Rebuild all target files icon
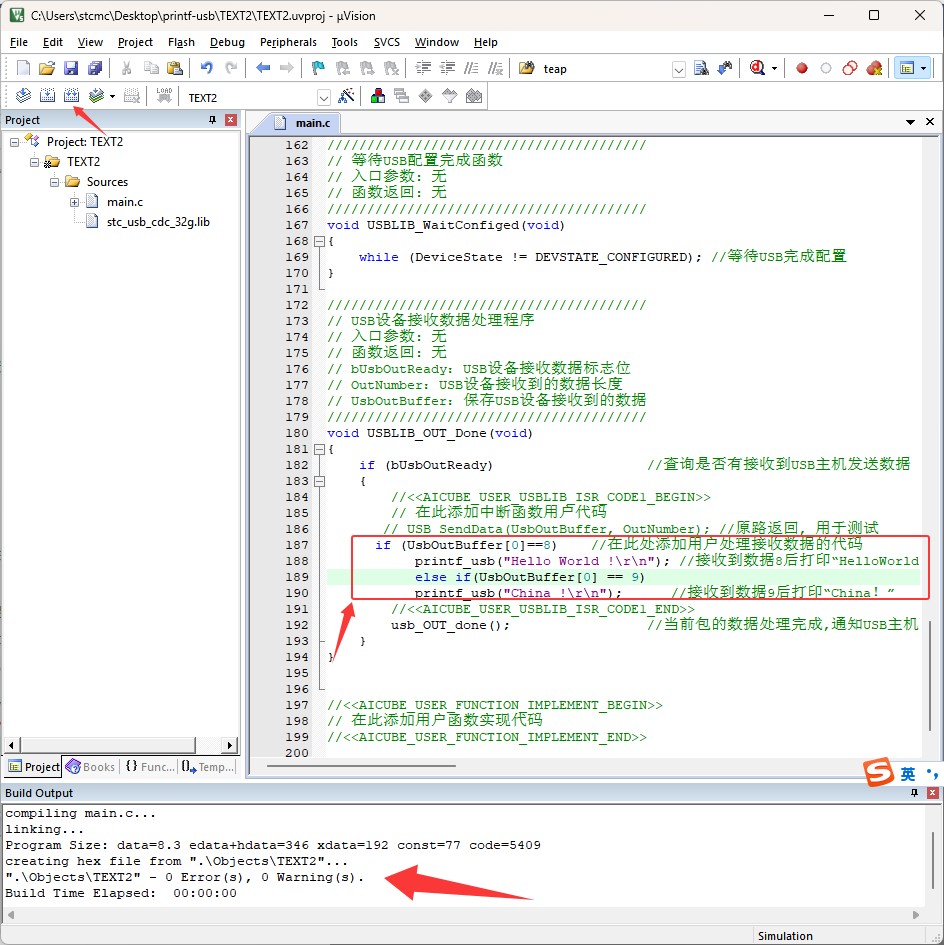 click(71, 96)
